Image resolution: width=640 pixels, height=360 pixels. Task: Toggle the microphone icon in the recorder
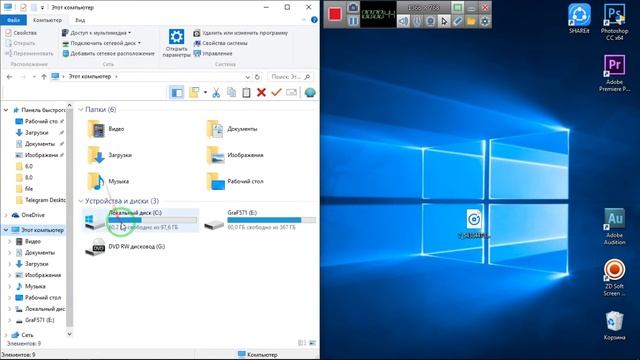pos(417,21)
